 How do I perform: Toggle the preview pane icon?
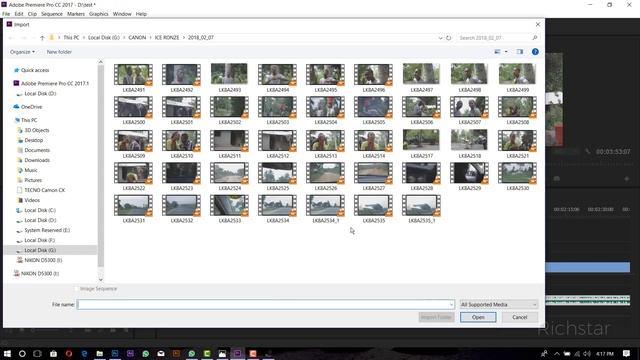point(520,52)
